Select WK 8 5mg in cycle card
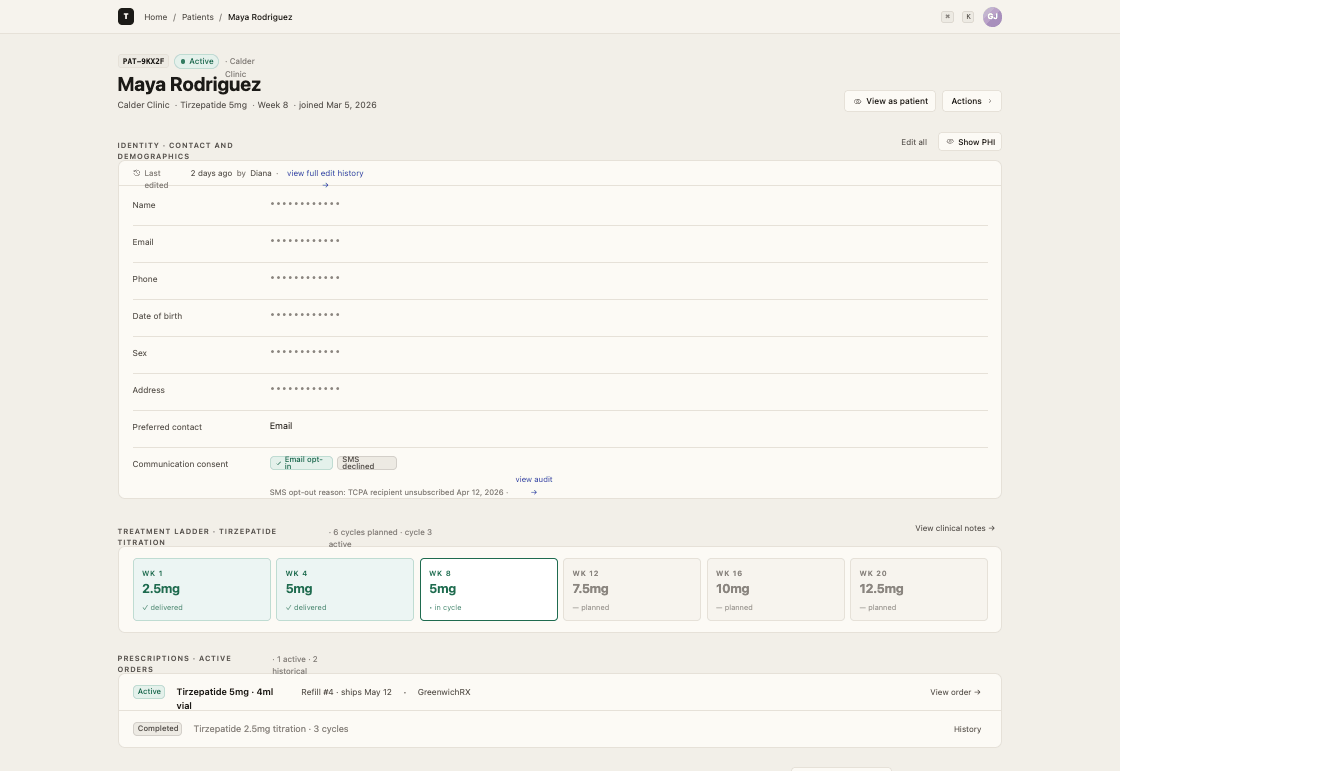The width and height of the screenshot is (1320, 771). [489, 590]
